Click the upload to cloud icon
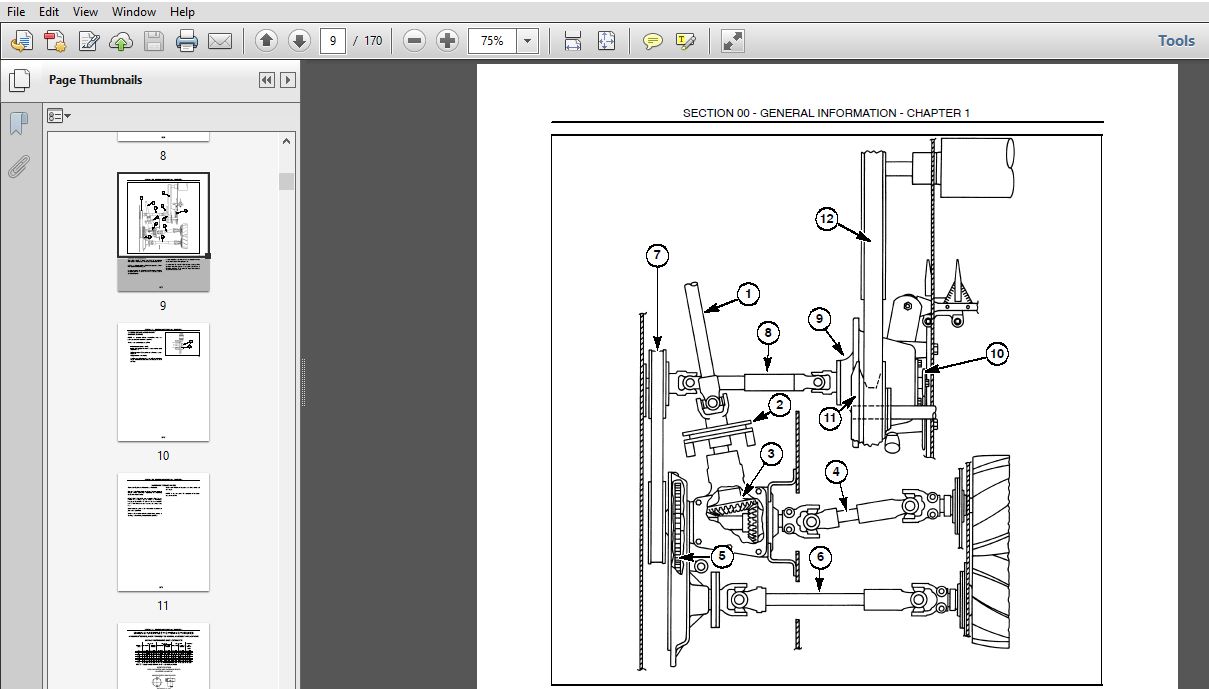The image size is (1209, 689). 121,41
